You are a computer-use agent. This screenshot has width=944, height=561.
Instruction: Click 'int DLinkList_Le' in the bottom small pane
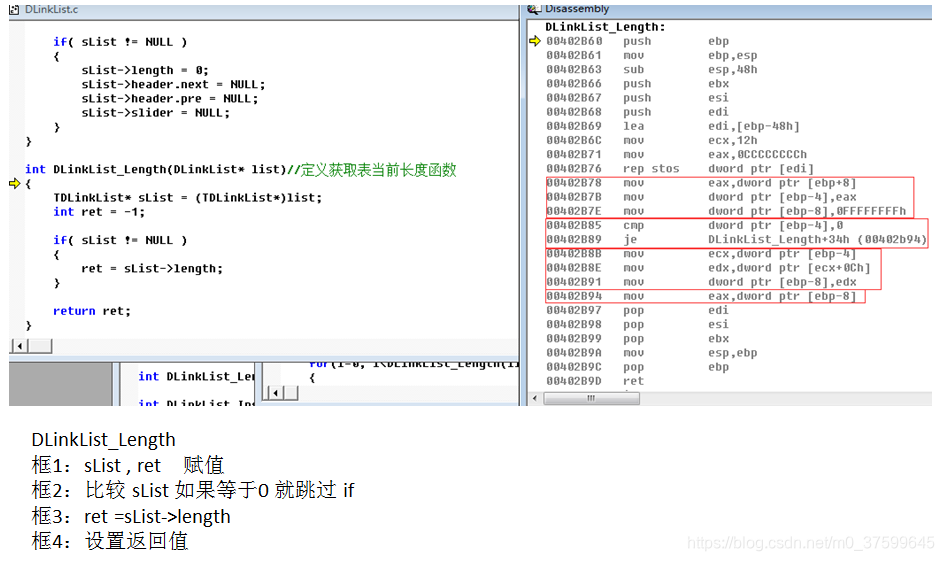(196, 377)
